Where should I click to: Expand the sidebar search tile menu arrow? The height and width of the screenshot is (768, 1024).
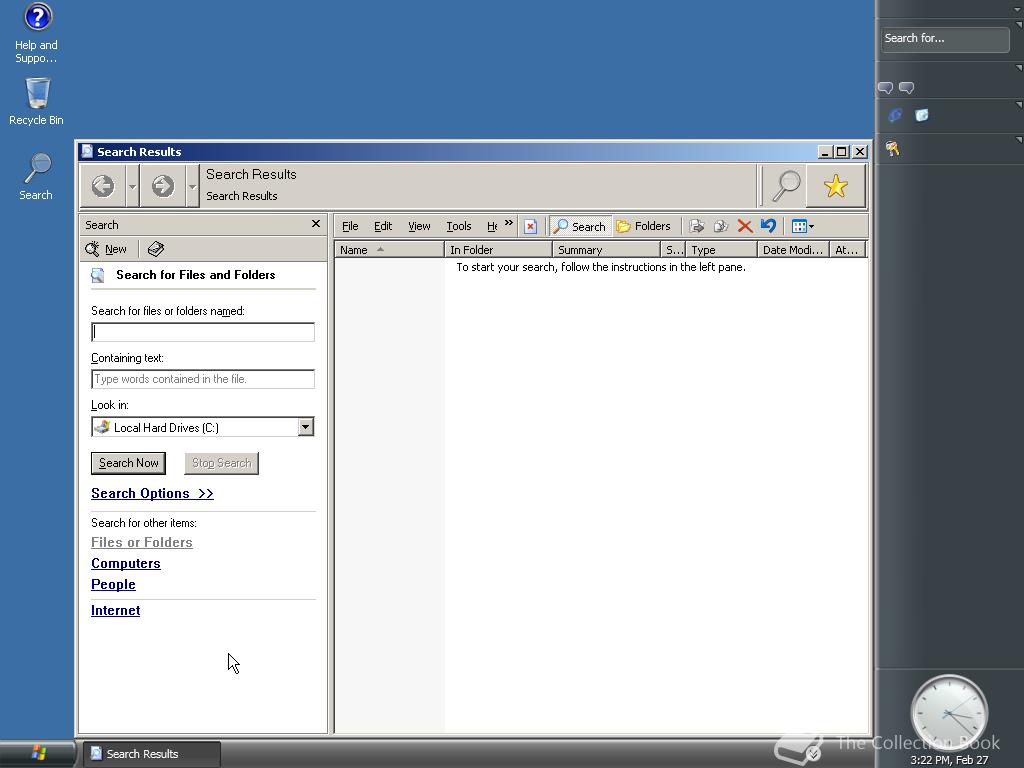pyautogui.click(x=1019, y=25)
